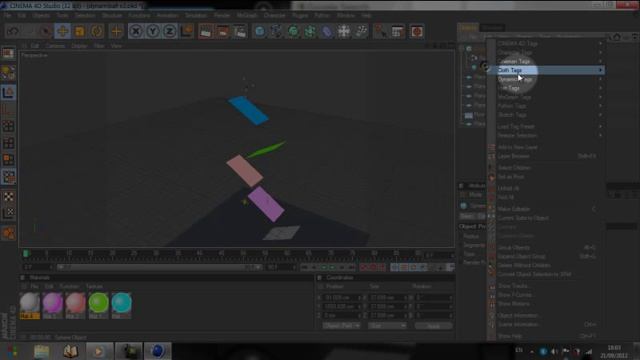Viewport: 640px width, 360px height.
Task: Click the green timeline current-frame marker
Action: pyautogui.click(x=26, y=253)
